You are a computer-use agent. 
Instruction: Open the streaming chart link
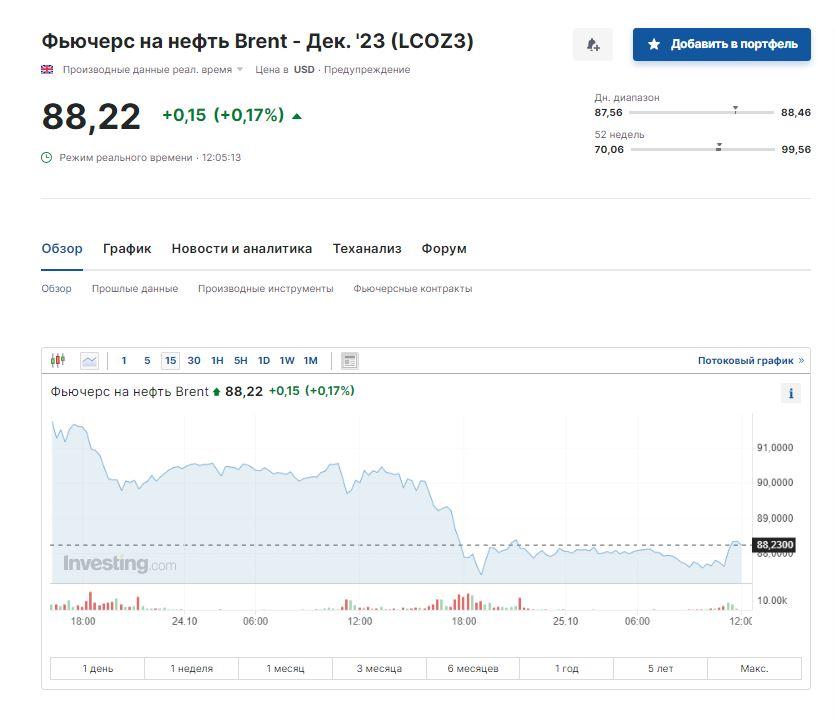point(750,360)
